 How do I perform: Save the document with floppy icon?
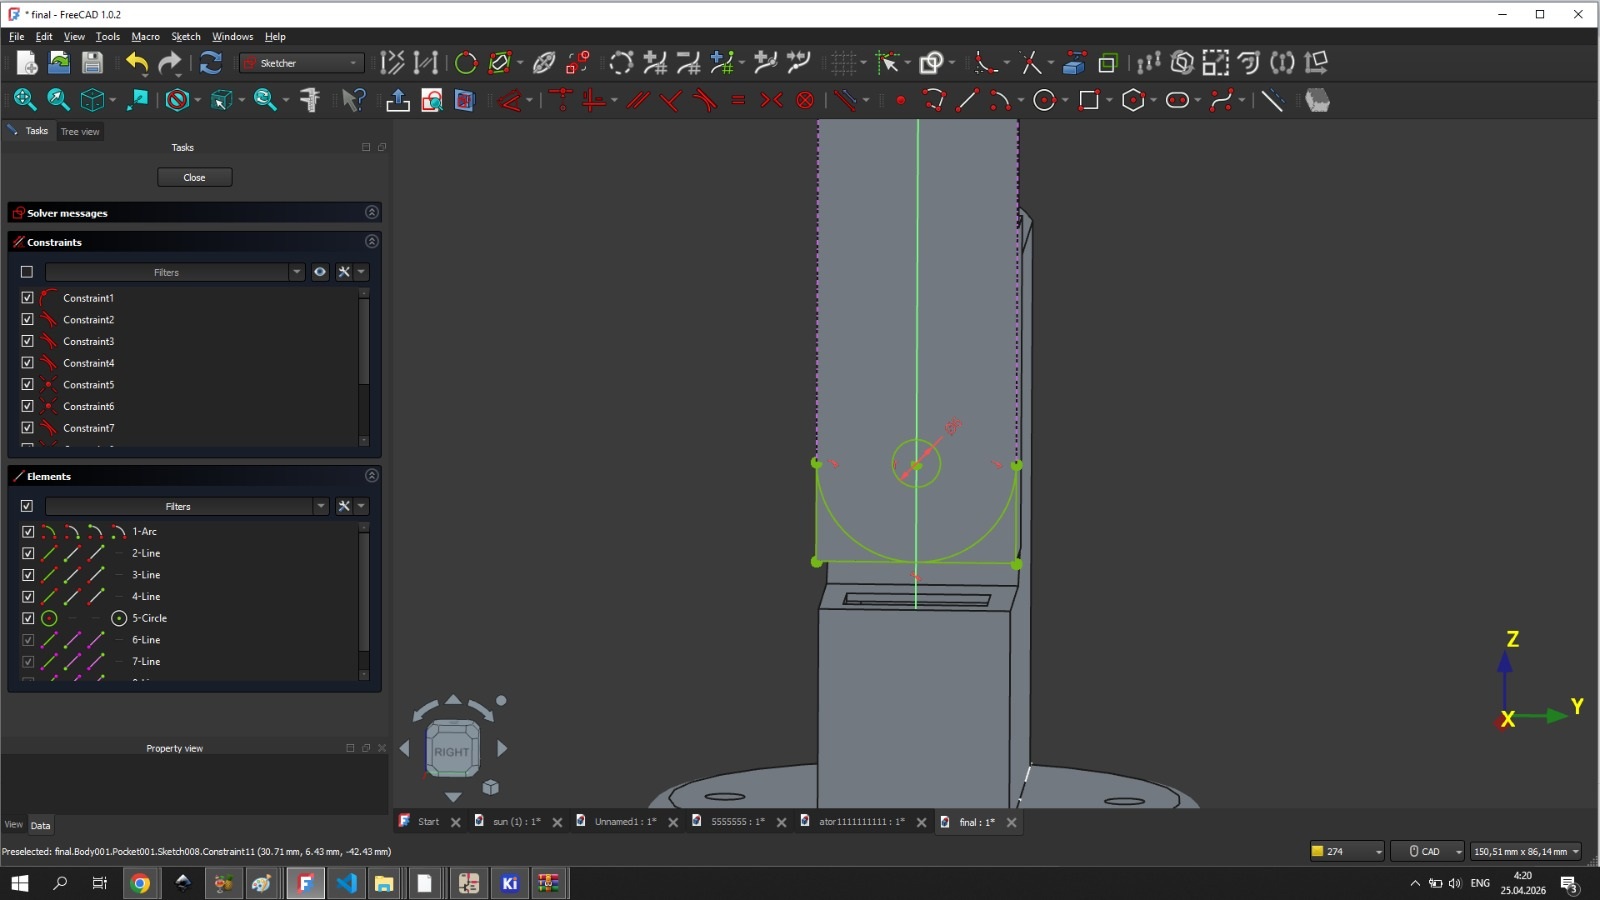point(92,63)
